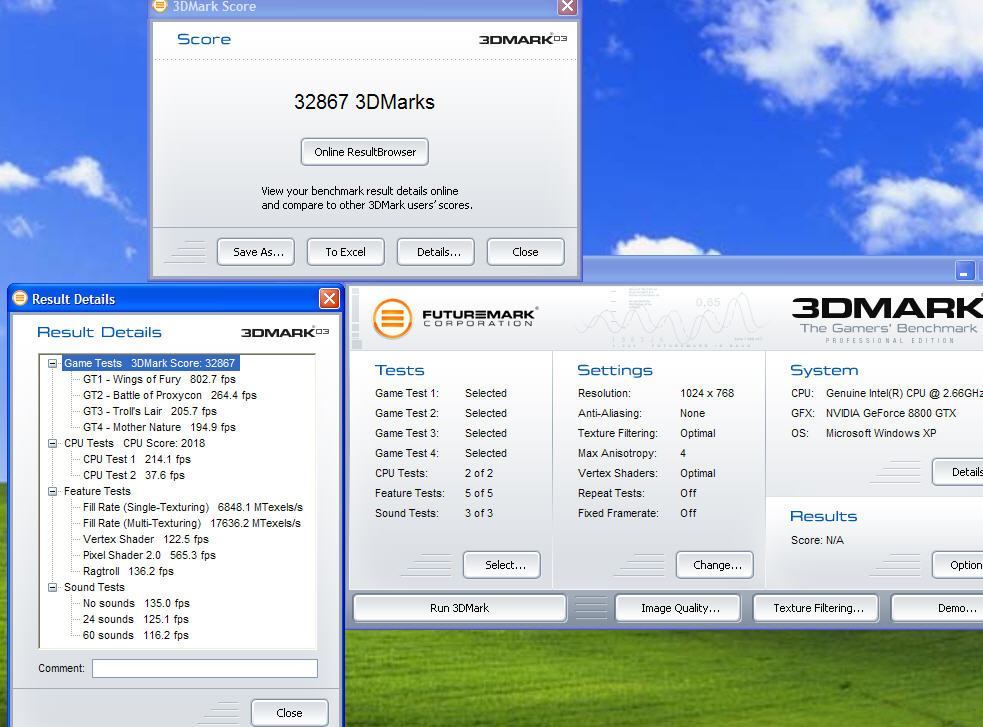Viewport: 983px width, 727px height.
Task: Click Max Anisotropy value 4
Action: click(683, 453)
